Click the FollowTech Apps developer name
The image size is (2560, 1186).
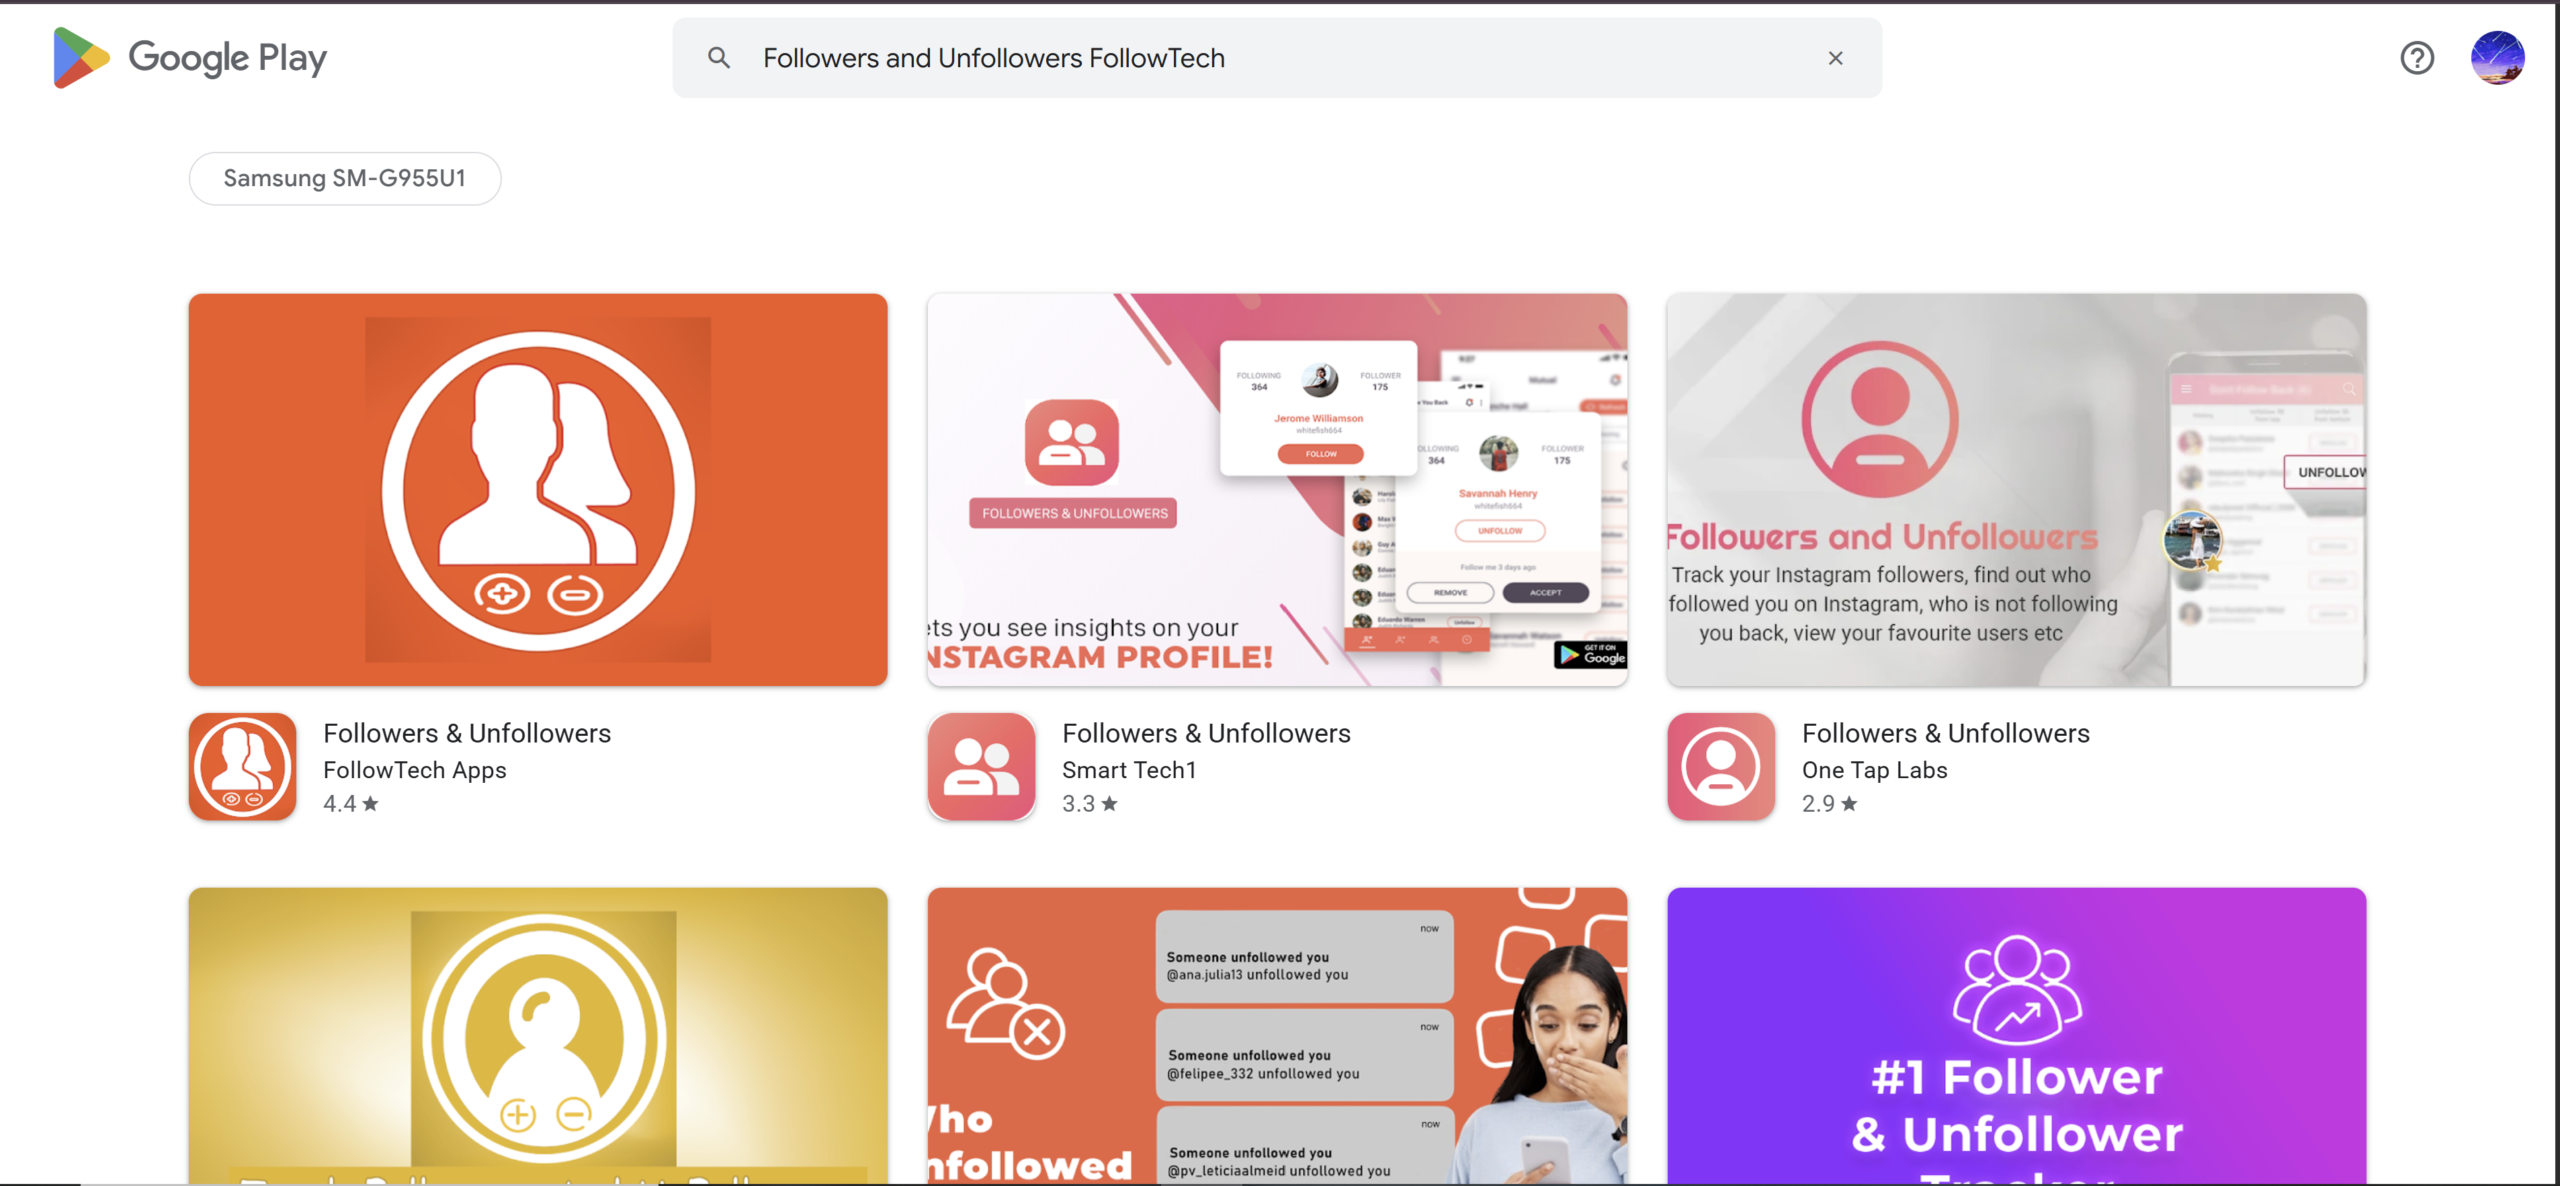[415, 770]
